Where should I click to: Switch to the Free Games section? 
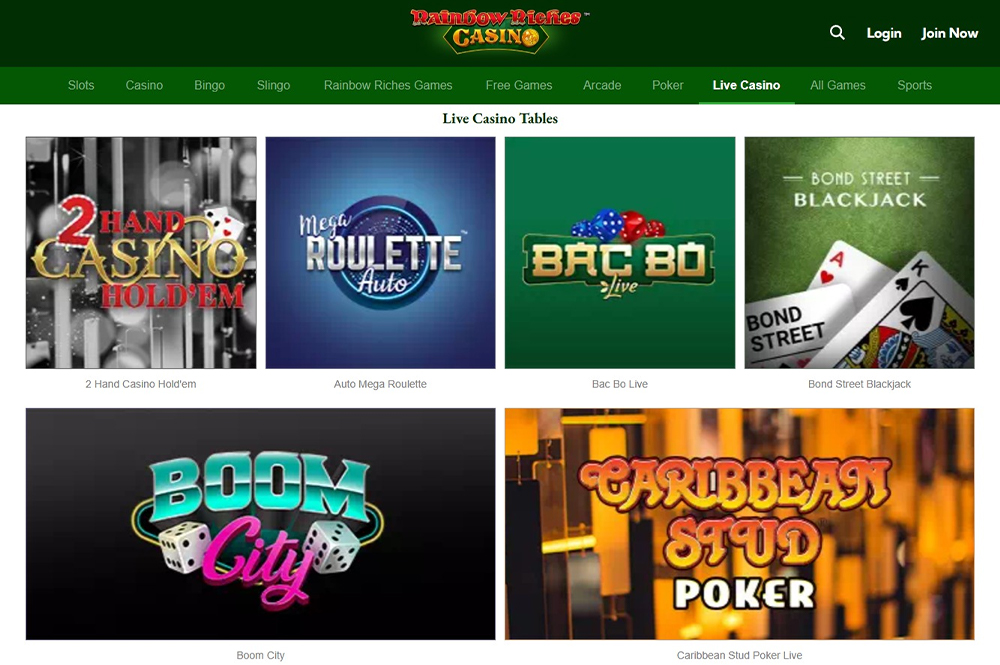[518, 85]
